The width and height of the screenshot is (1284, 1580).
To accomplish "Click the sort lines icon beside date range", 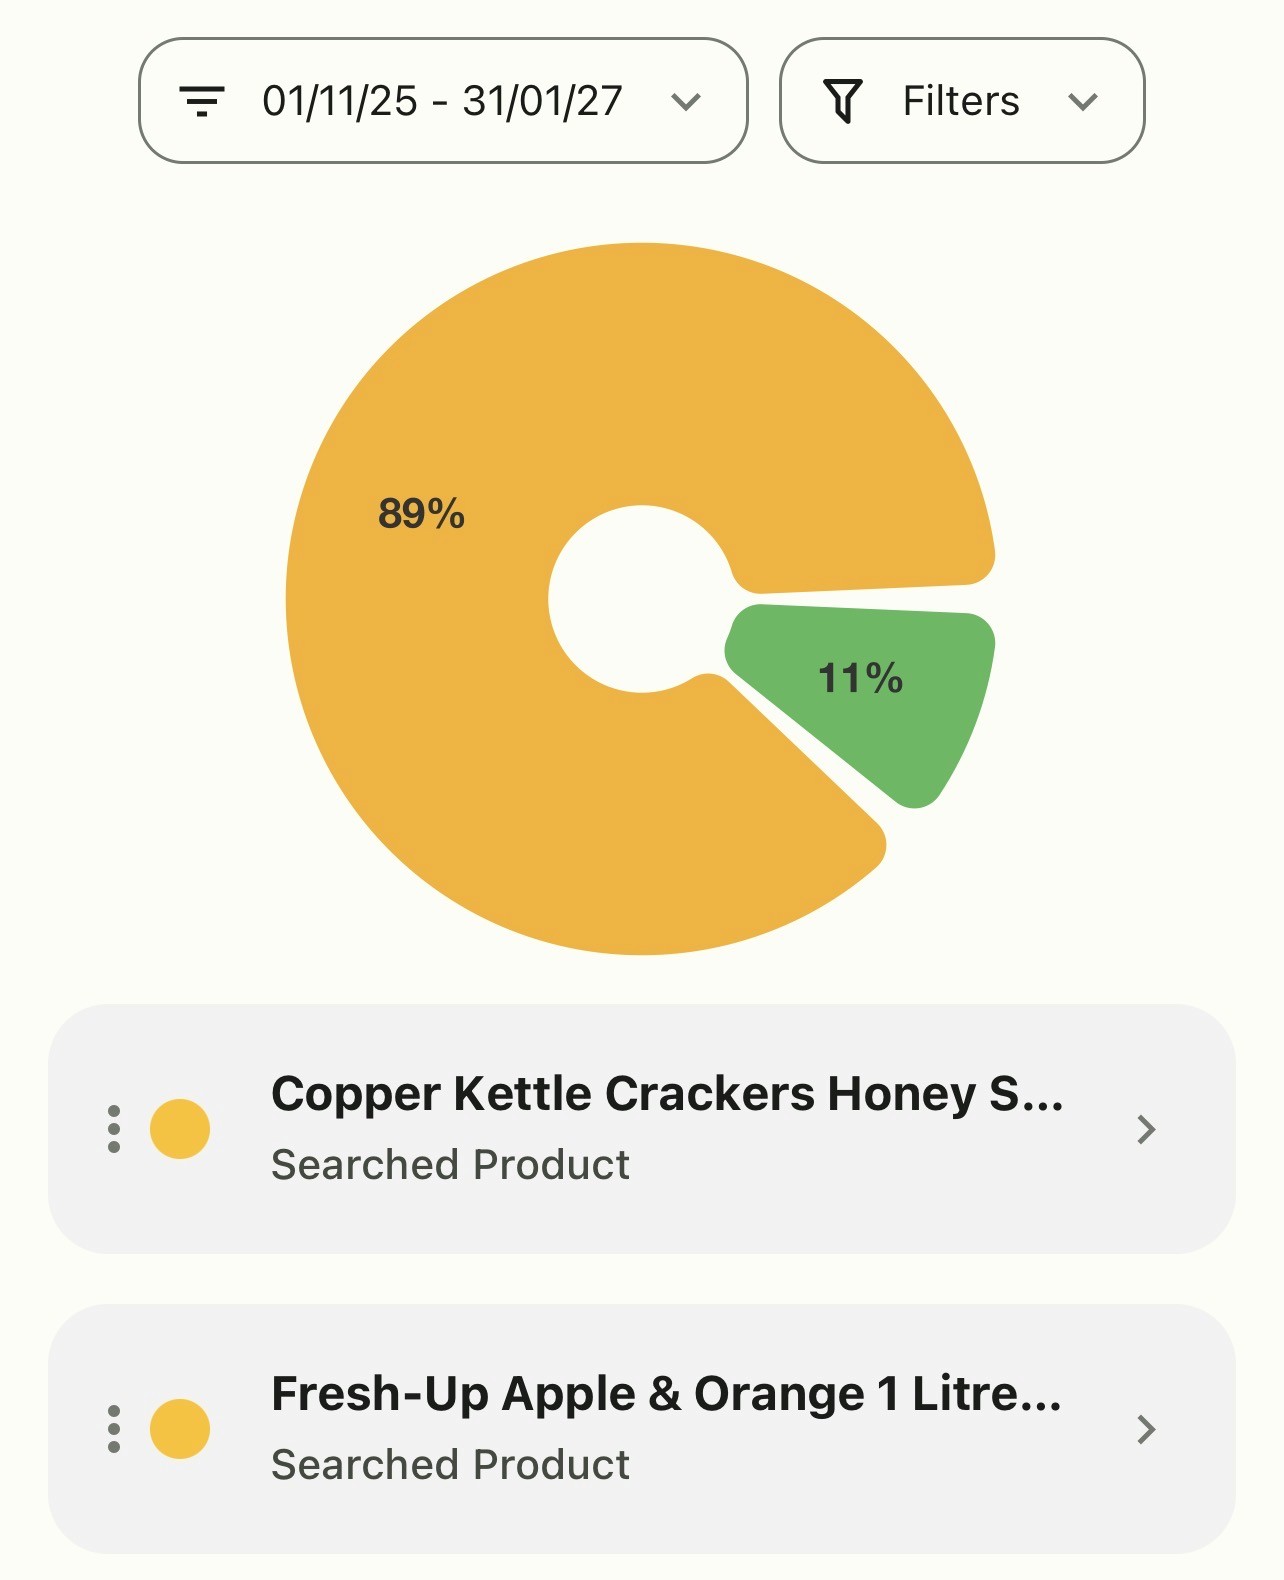I will 202,101.
